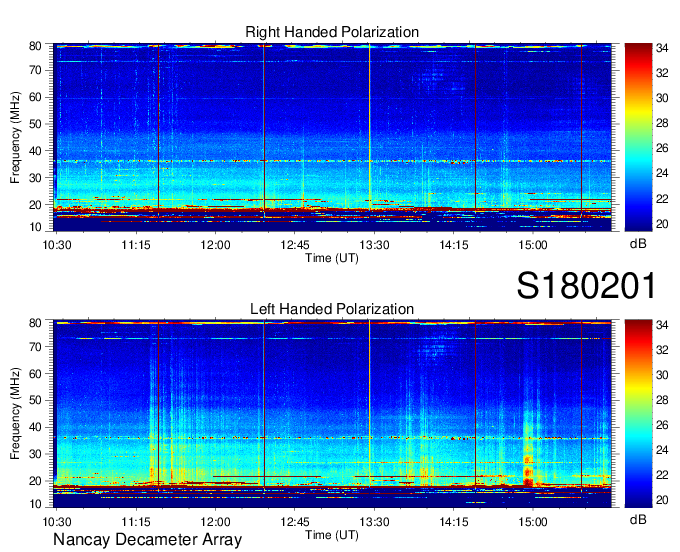Click the 80 MHz tick label on the right-handed plot
The width and height of the screenshot is (680, 552).
point(35,46)
